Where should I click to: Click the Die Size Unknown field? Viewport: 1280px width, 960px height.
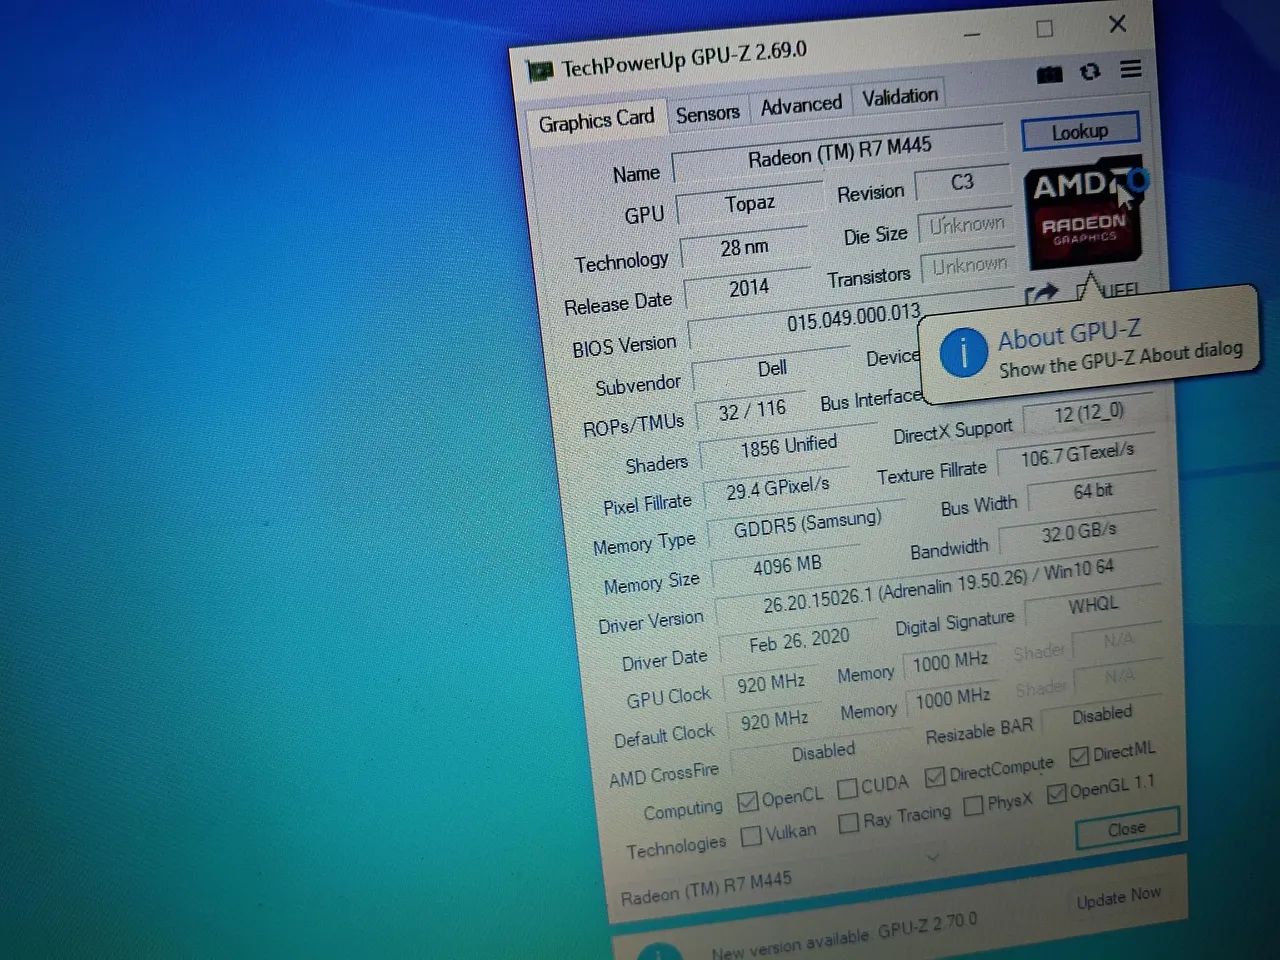pos(966,224)
